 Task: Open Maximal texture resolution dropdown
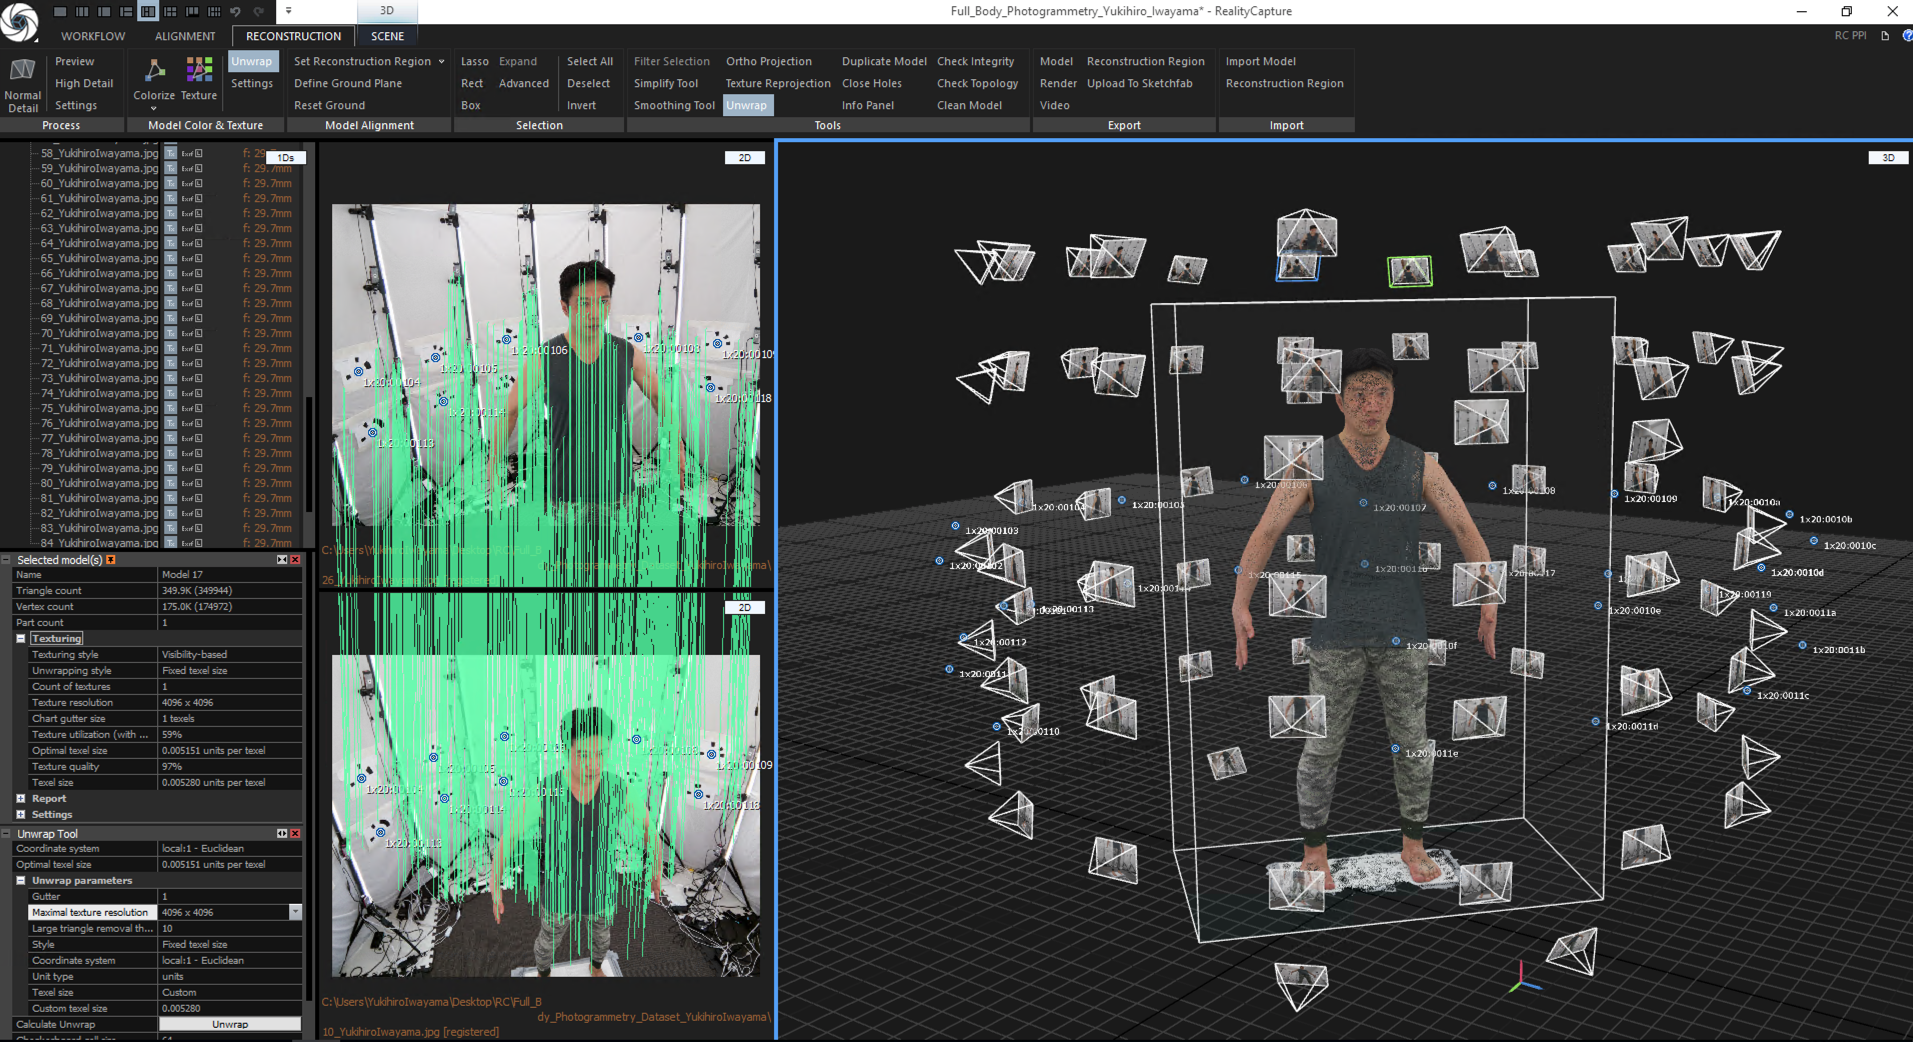click(295, 912)
